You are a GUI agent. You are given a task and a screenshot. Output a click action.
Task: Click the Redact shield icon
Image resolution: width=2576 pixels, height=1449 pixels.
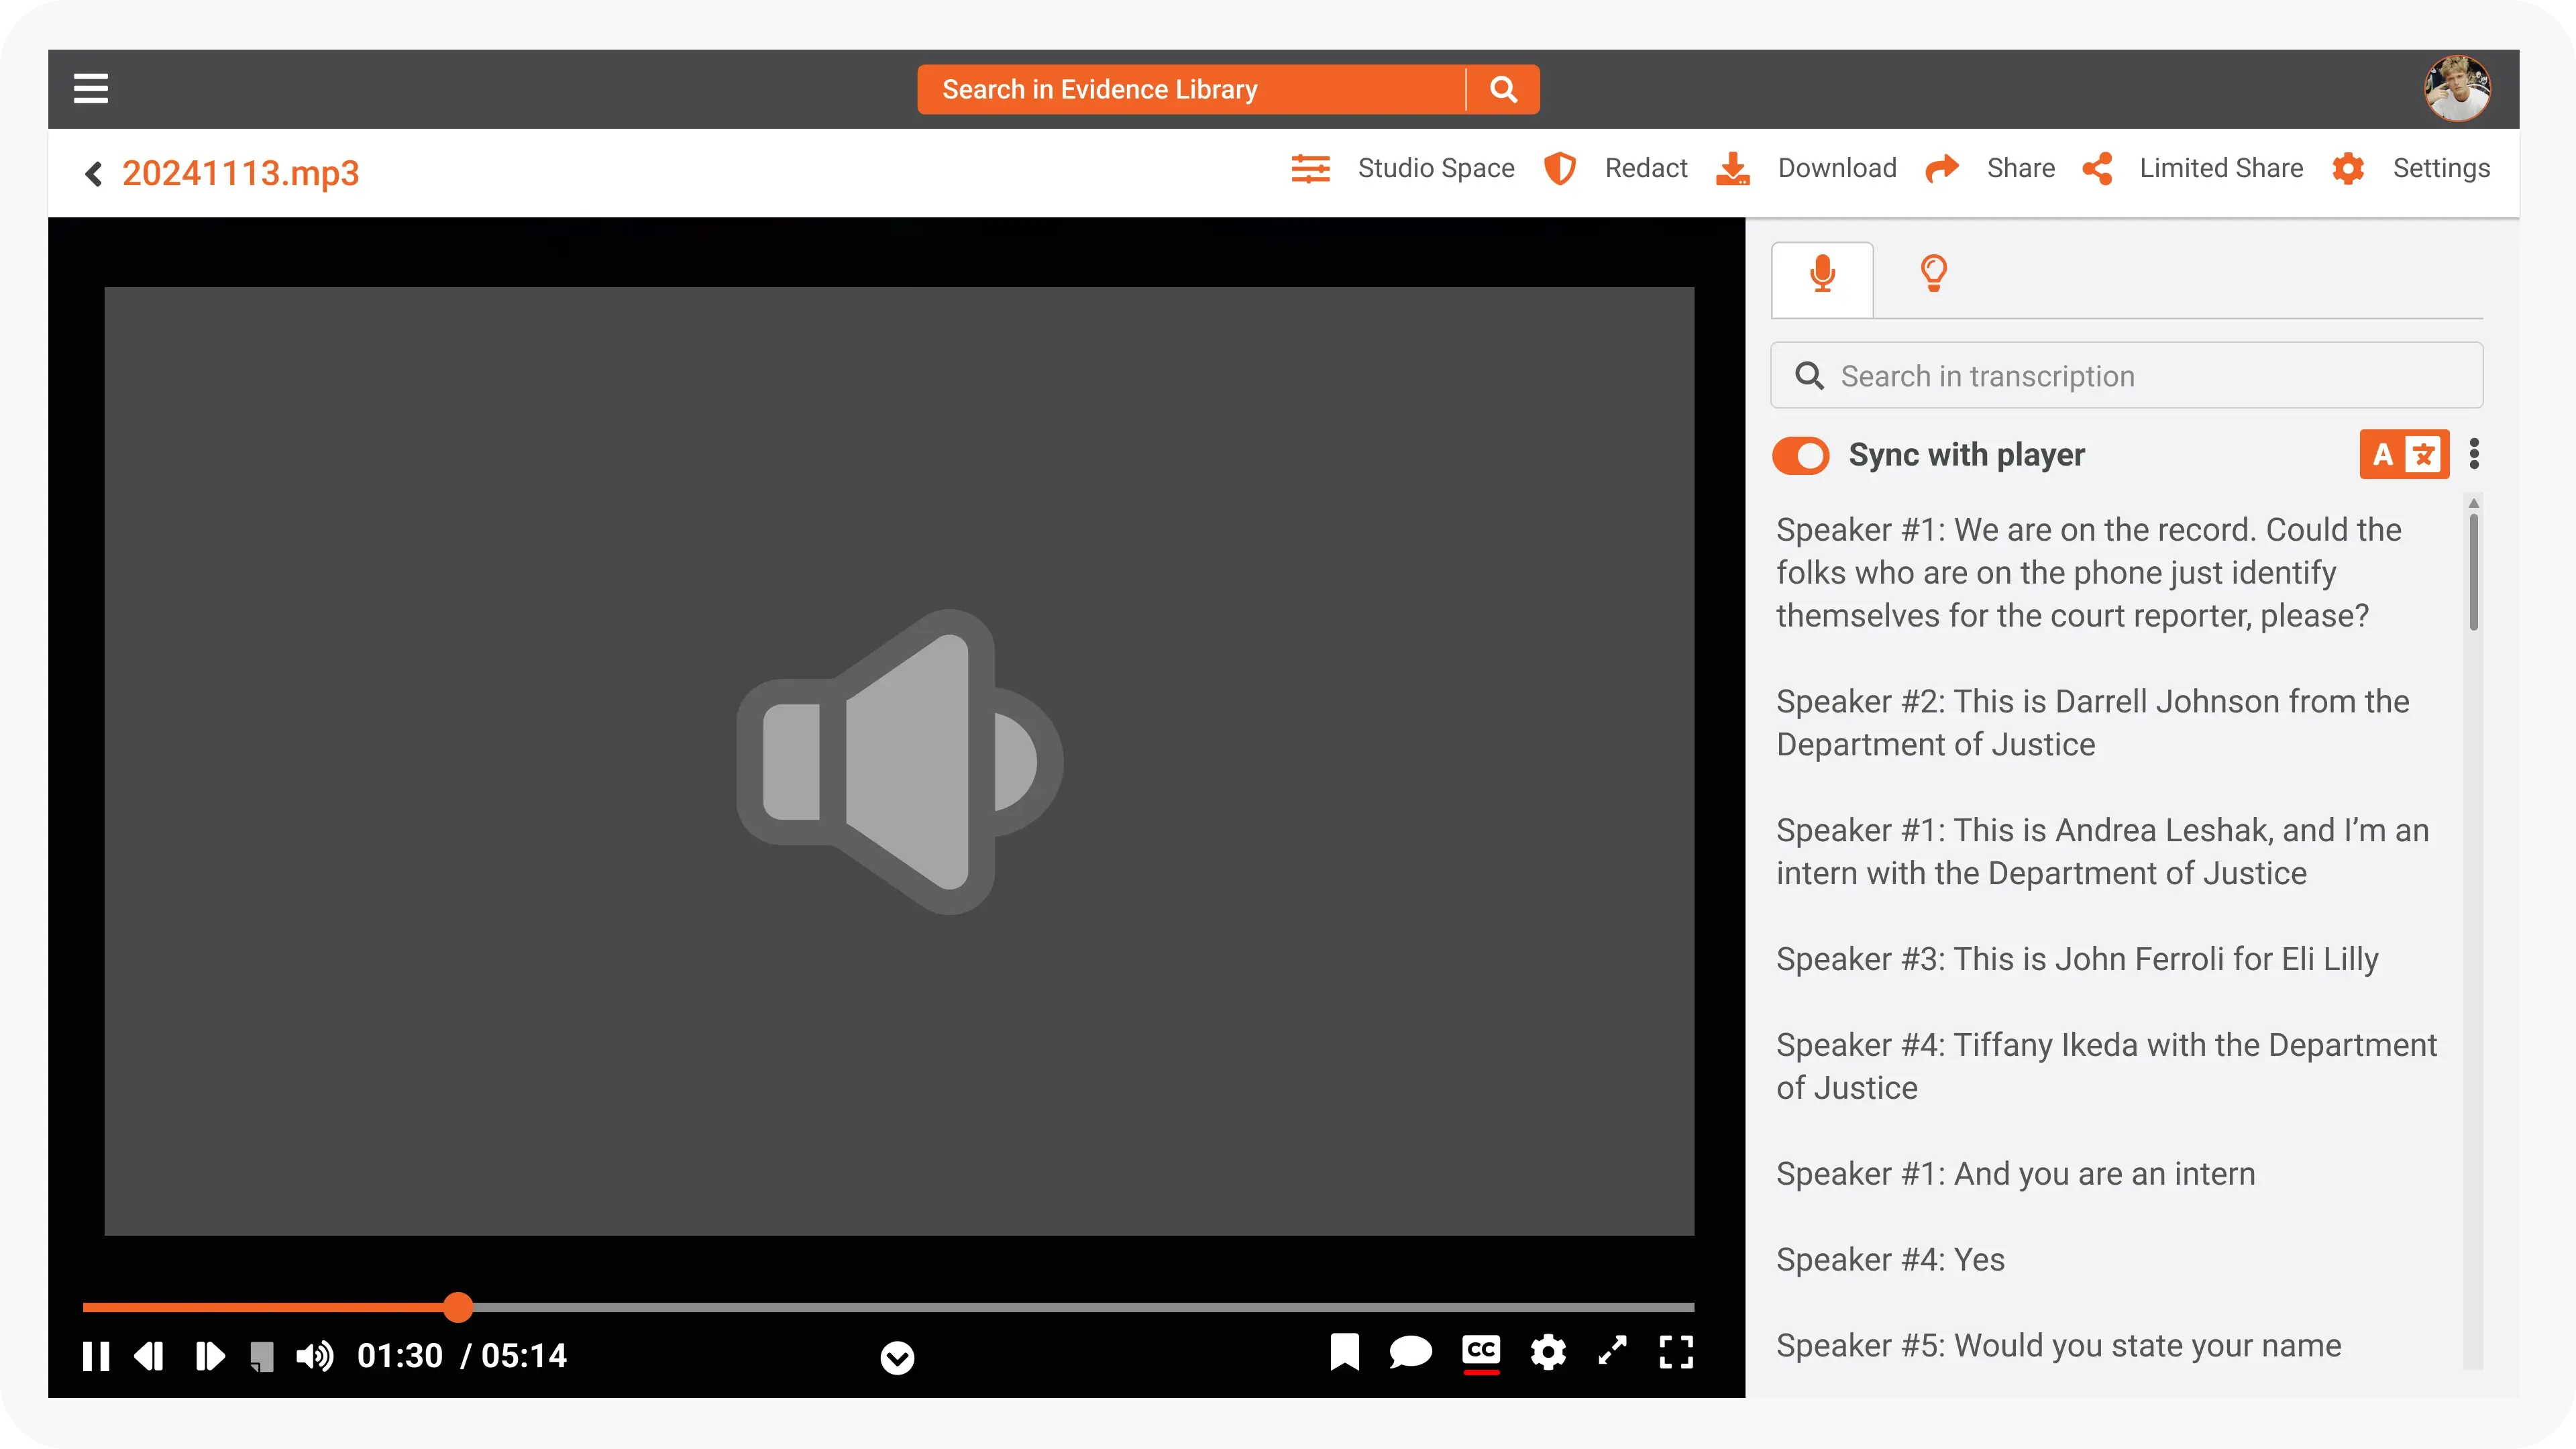(1560, 168)
